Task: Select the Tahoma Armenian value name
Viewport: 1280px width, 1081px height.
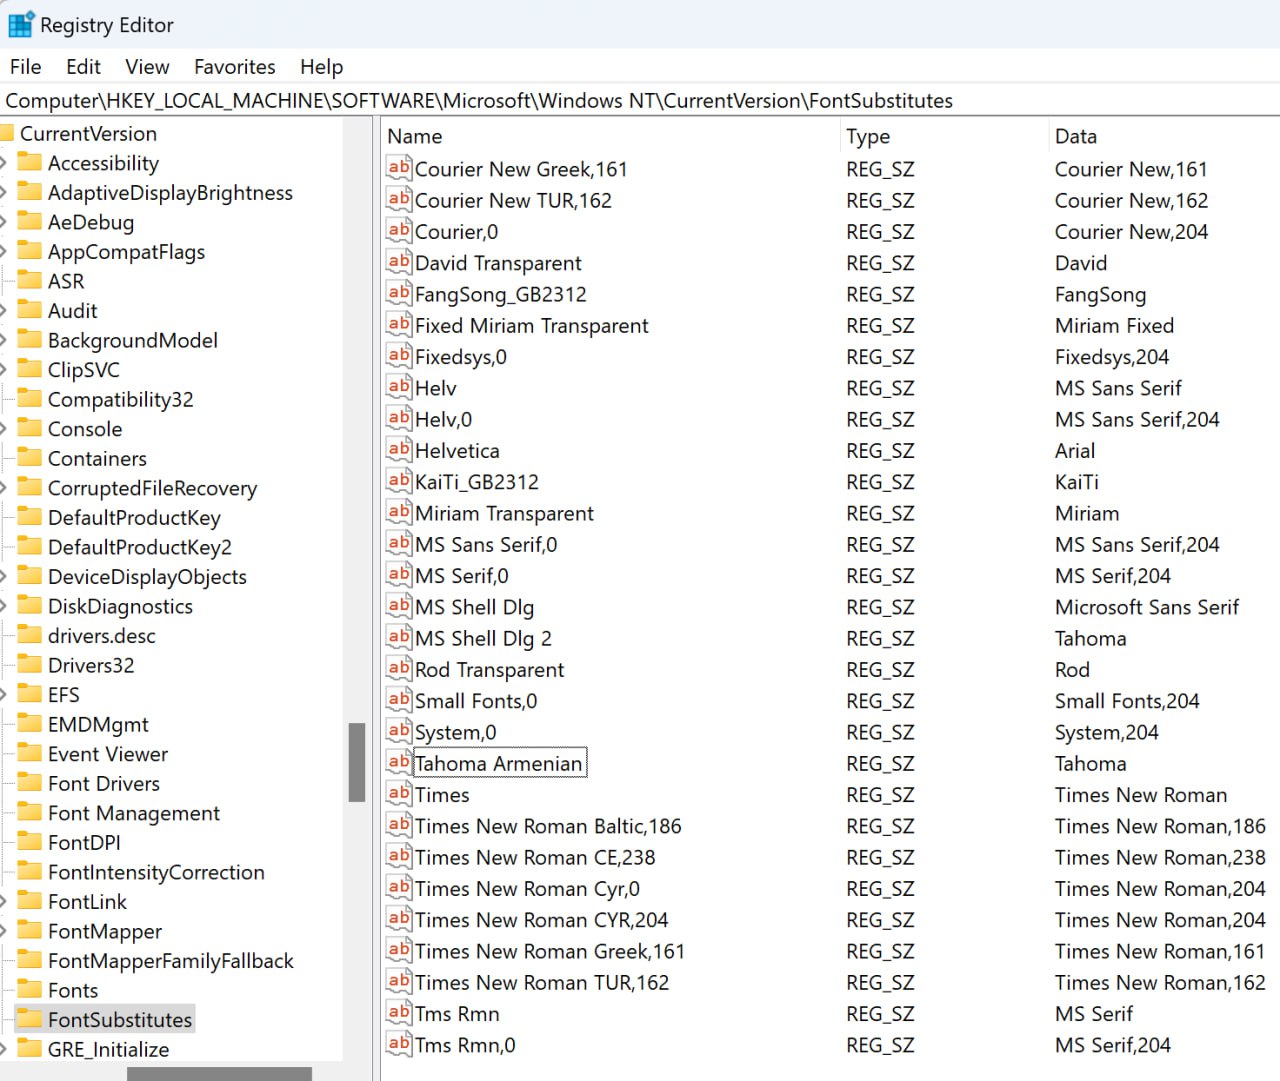Action: click(499, 763)
